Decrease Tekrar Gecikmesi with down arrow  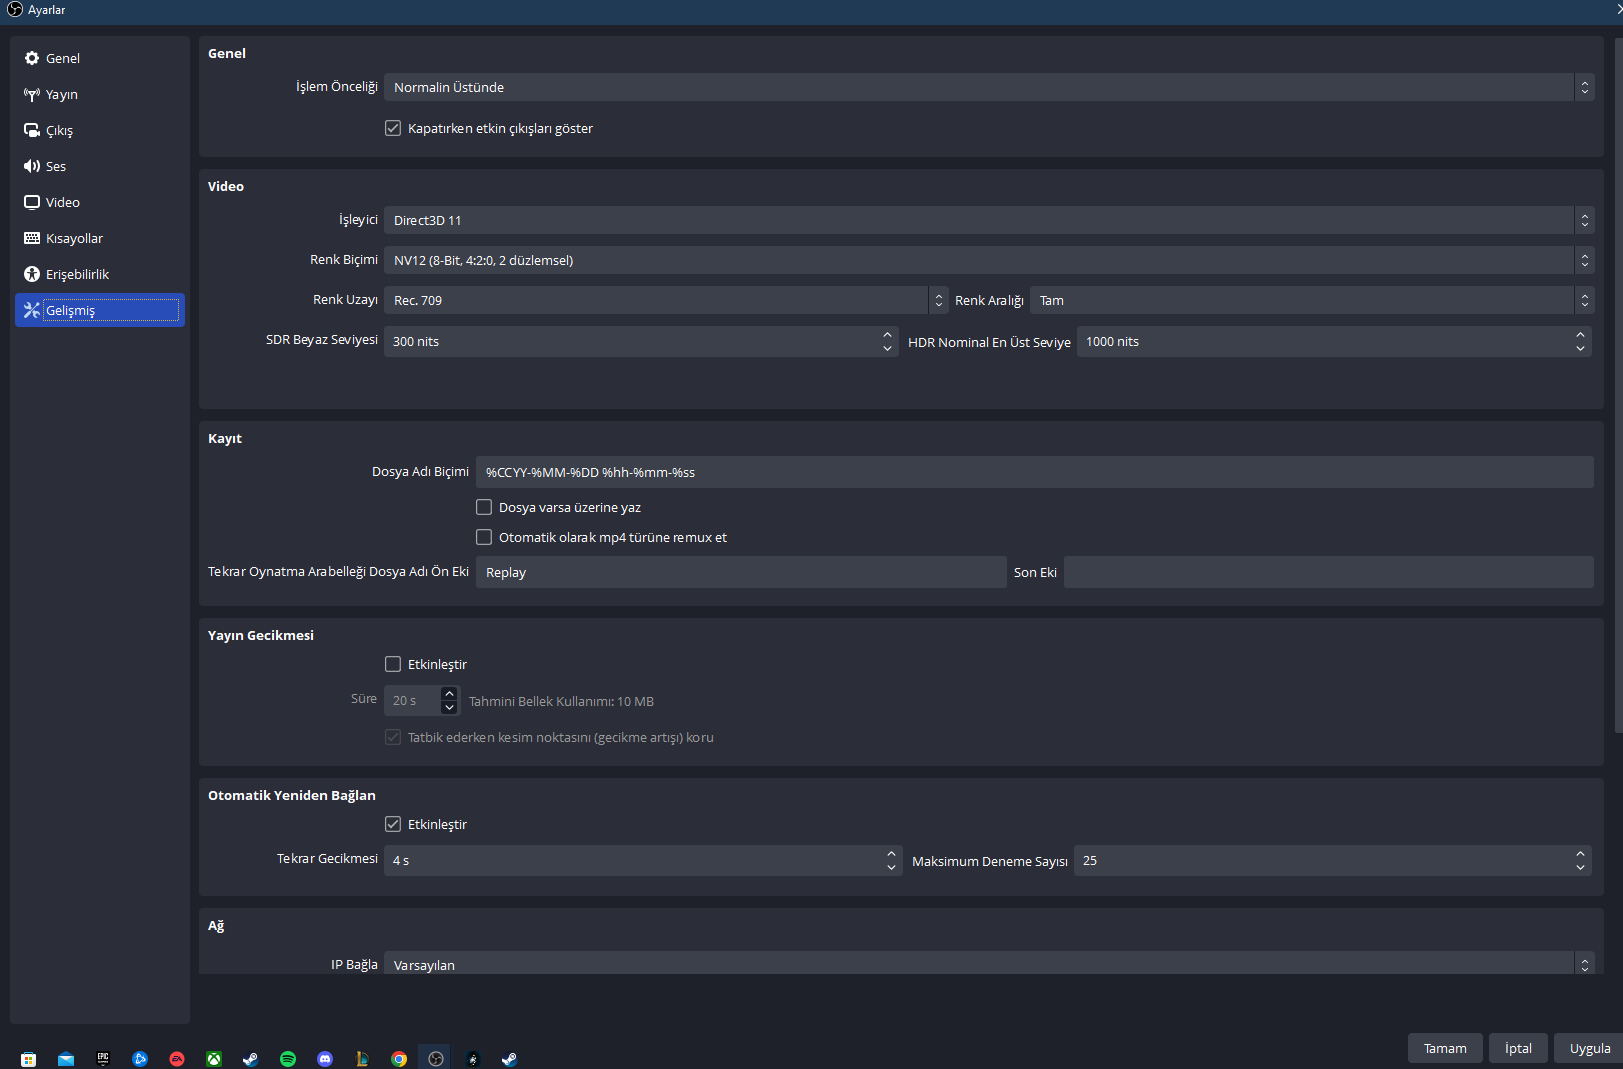tap(891, 867)
